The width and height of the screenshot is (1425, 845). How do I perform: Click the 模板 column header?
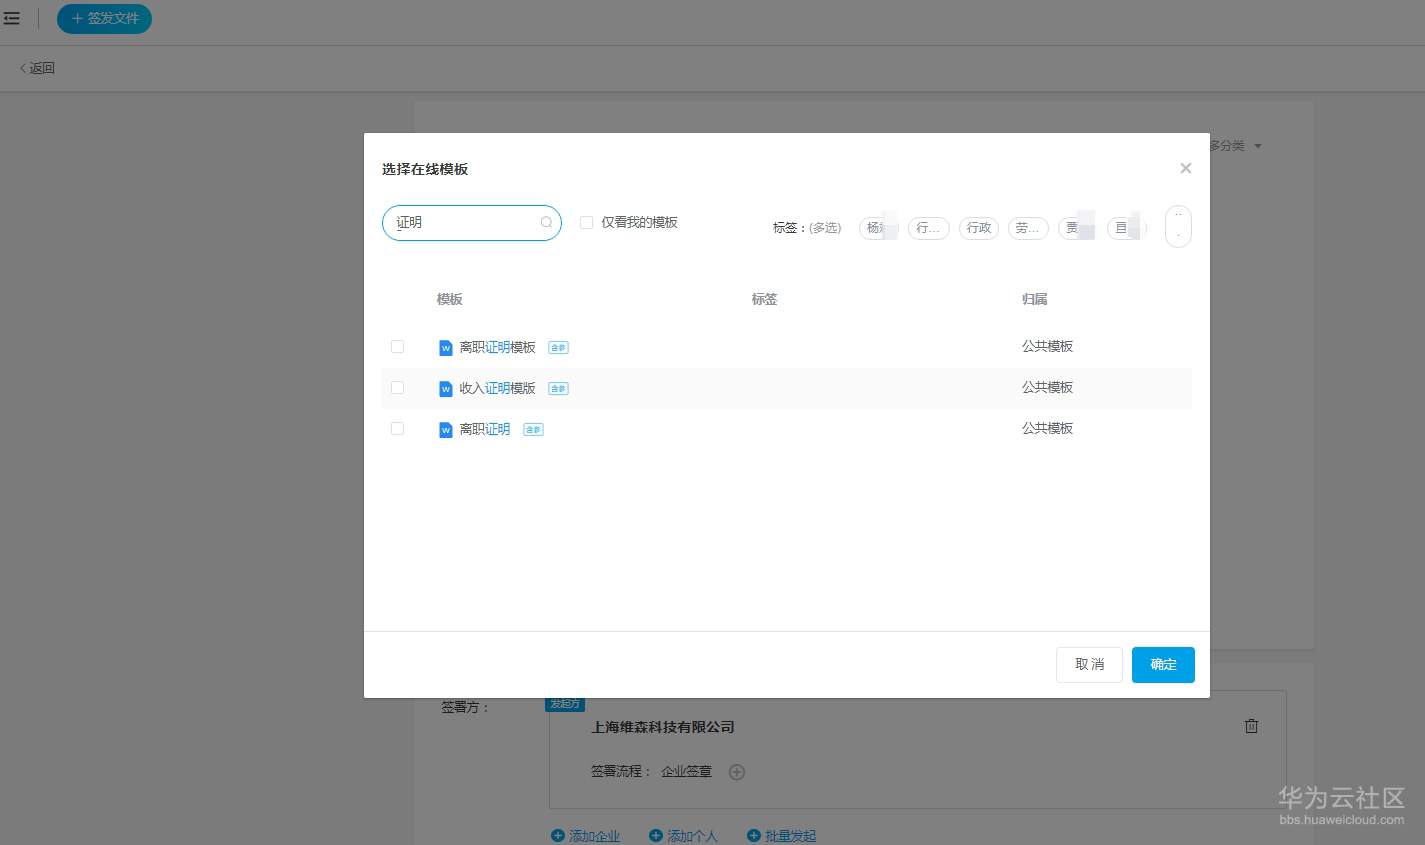(x=450, y=299)
